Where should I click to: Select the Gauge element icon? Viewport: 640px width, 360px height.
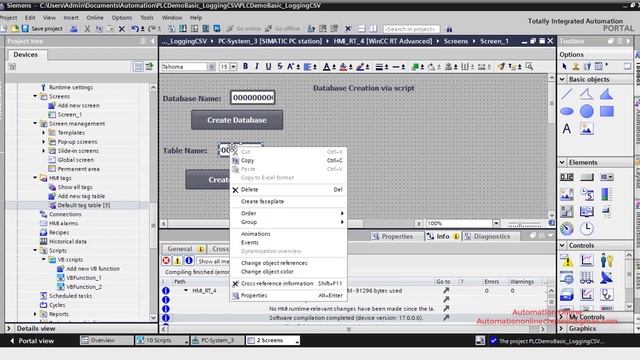[567, 229]
